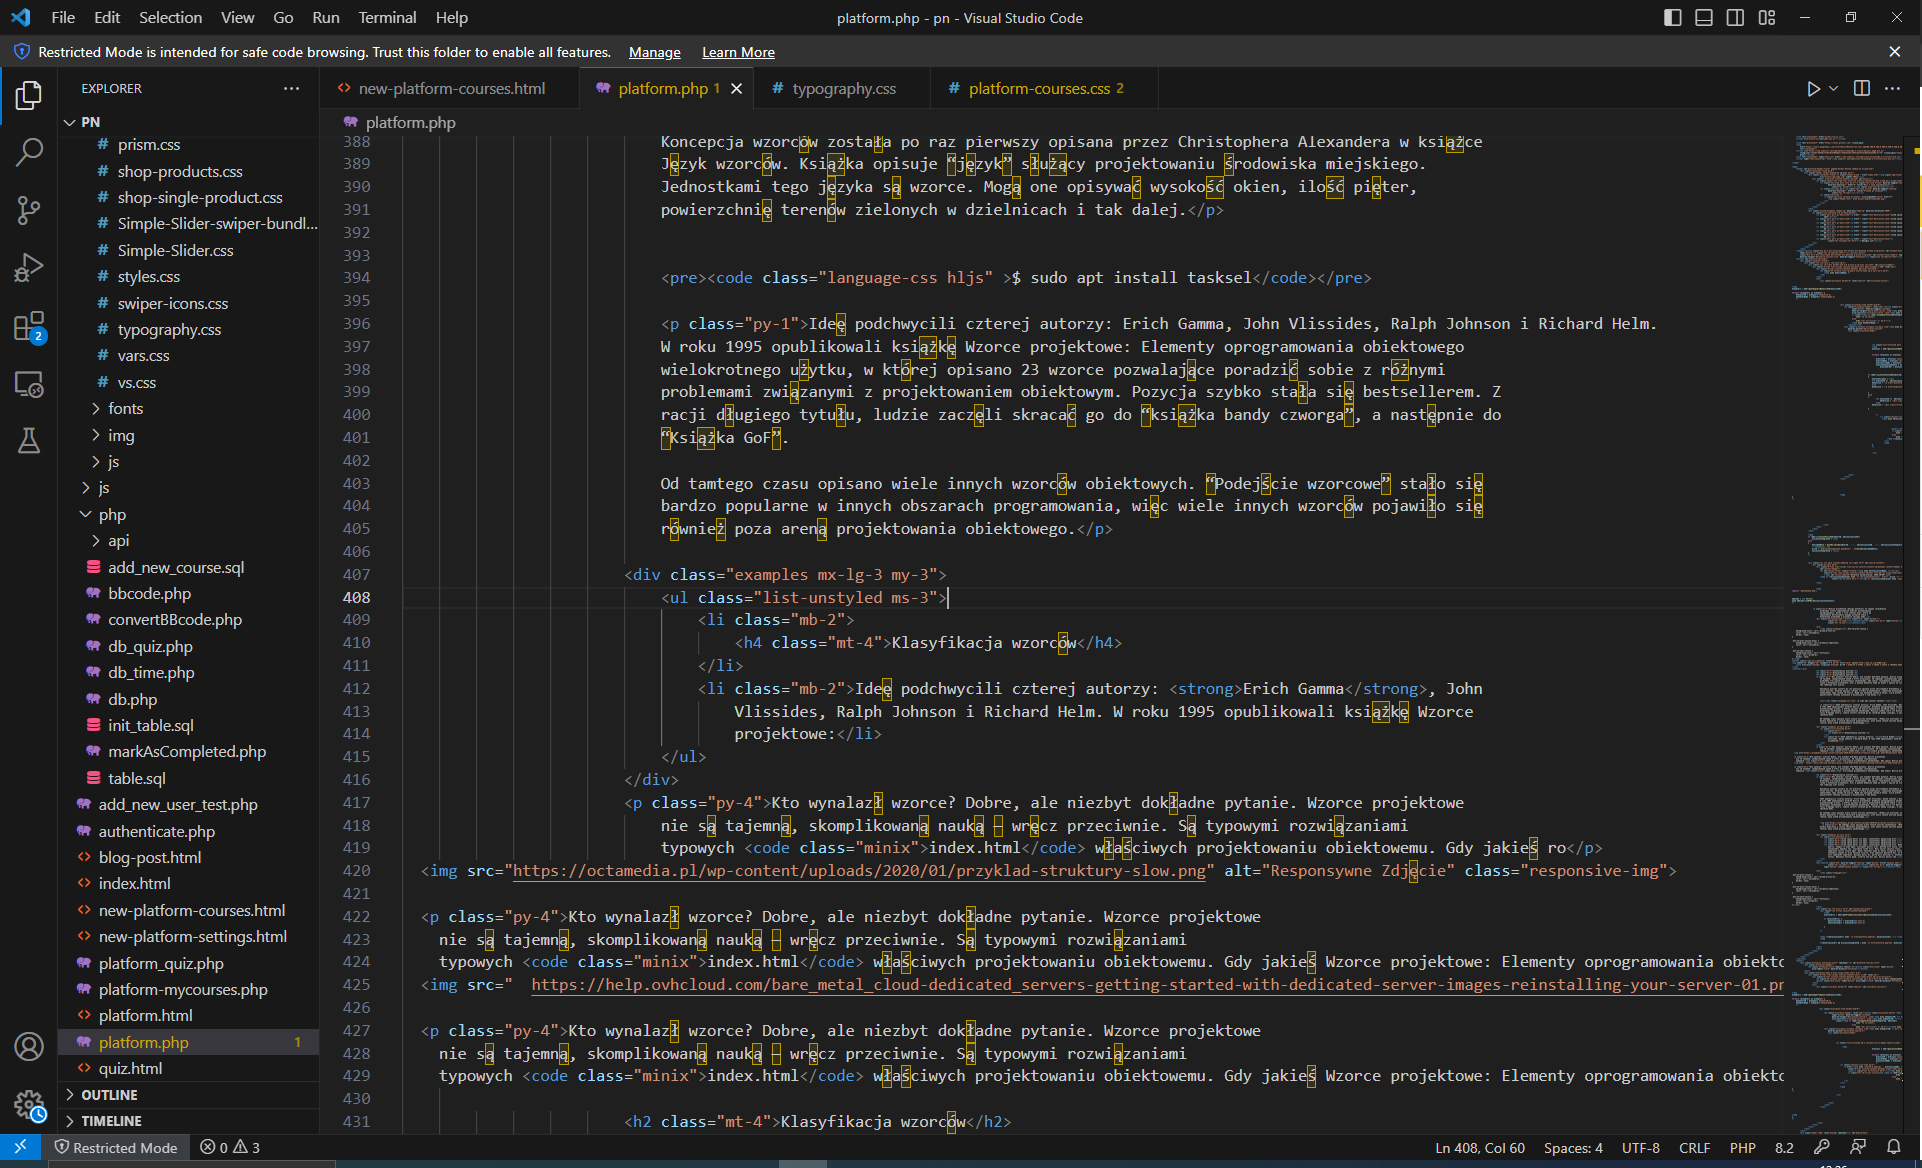Open octamedia.pl image URL on line 420
Image resolution: width=1922 pixels, height=1168 pixels.
[x=859, y=871]
